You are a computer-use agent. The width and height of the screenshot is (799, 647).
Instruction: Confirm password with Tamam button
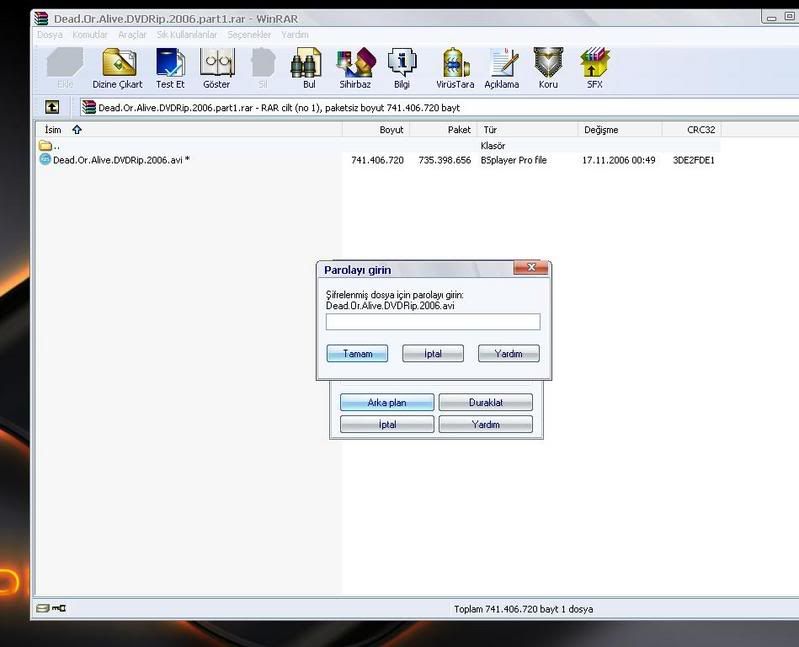tap(357, 354)
